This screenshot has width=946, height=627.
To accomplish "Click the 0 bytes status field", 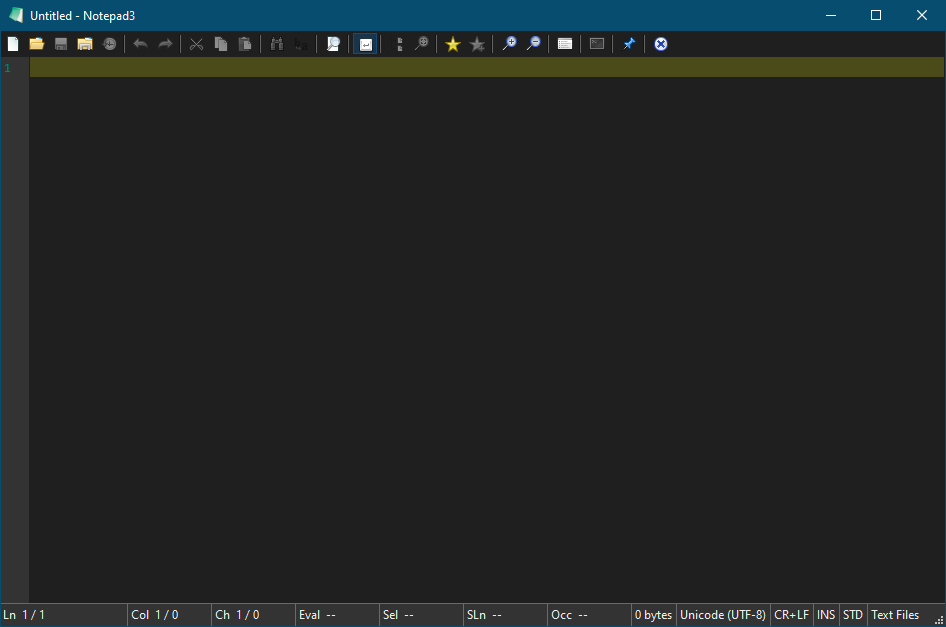I will point(653,615).
